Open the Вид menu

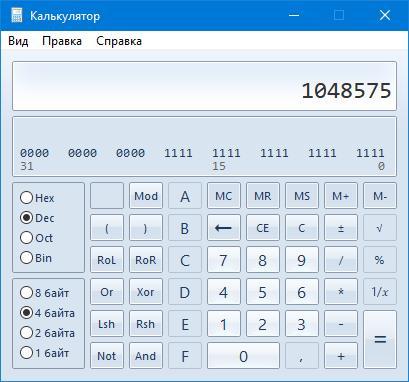[x=18, y=41]
